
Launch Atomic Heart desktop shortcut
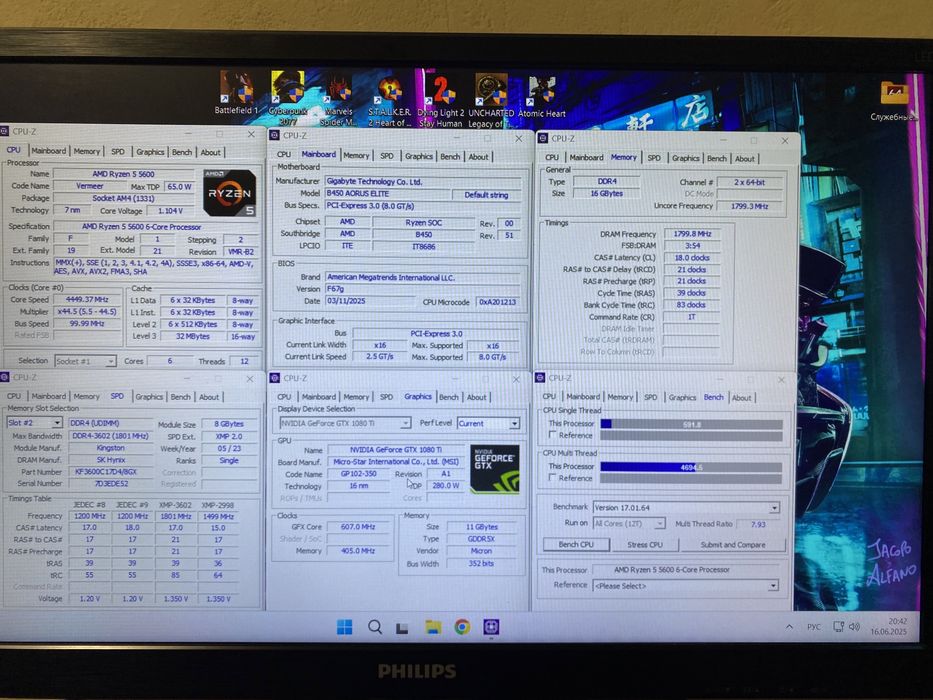541,97
